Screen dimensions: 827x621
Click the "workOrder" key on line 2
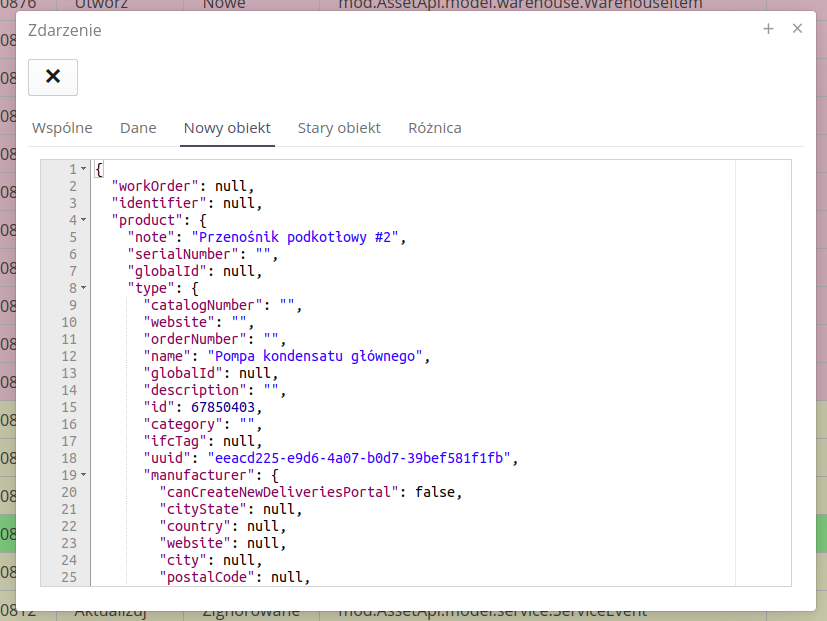point(158,186)
